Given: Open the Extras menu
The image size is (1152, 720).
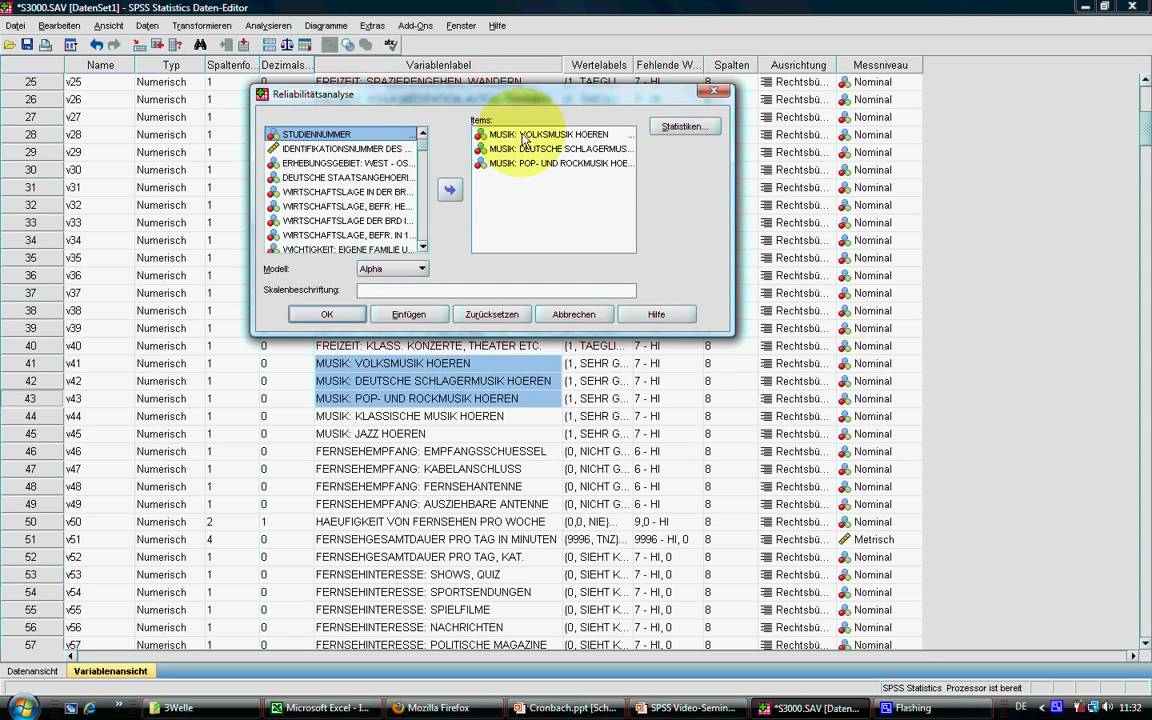Looking at the screenshot, I should point(372,26).
